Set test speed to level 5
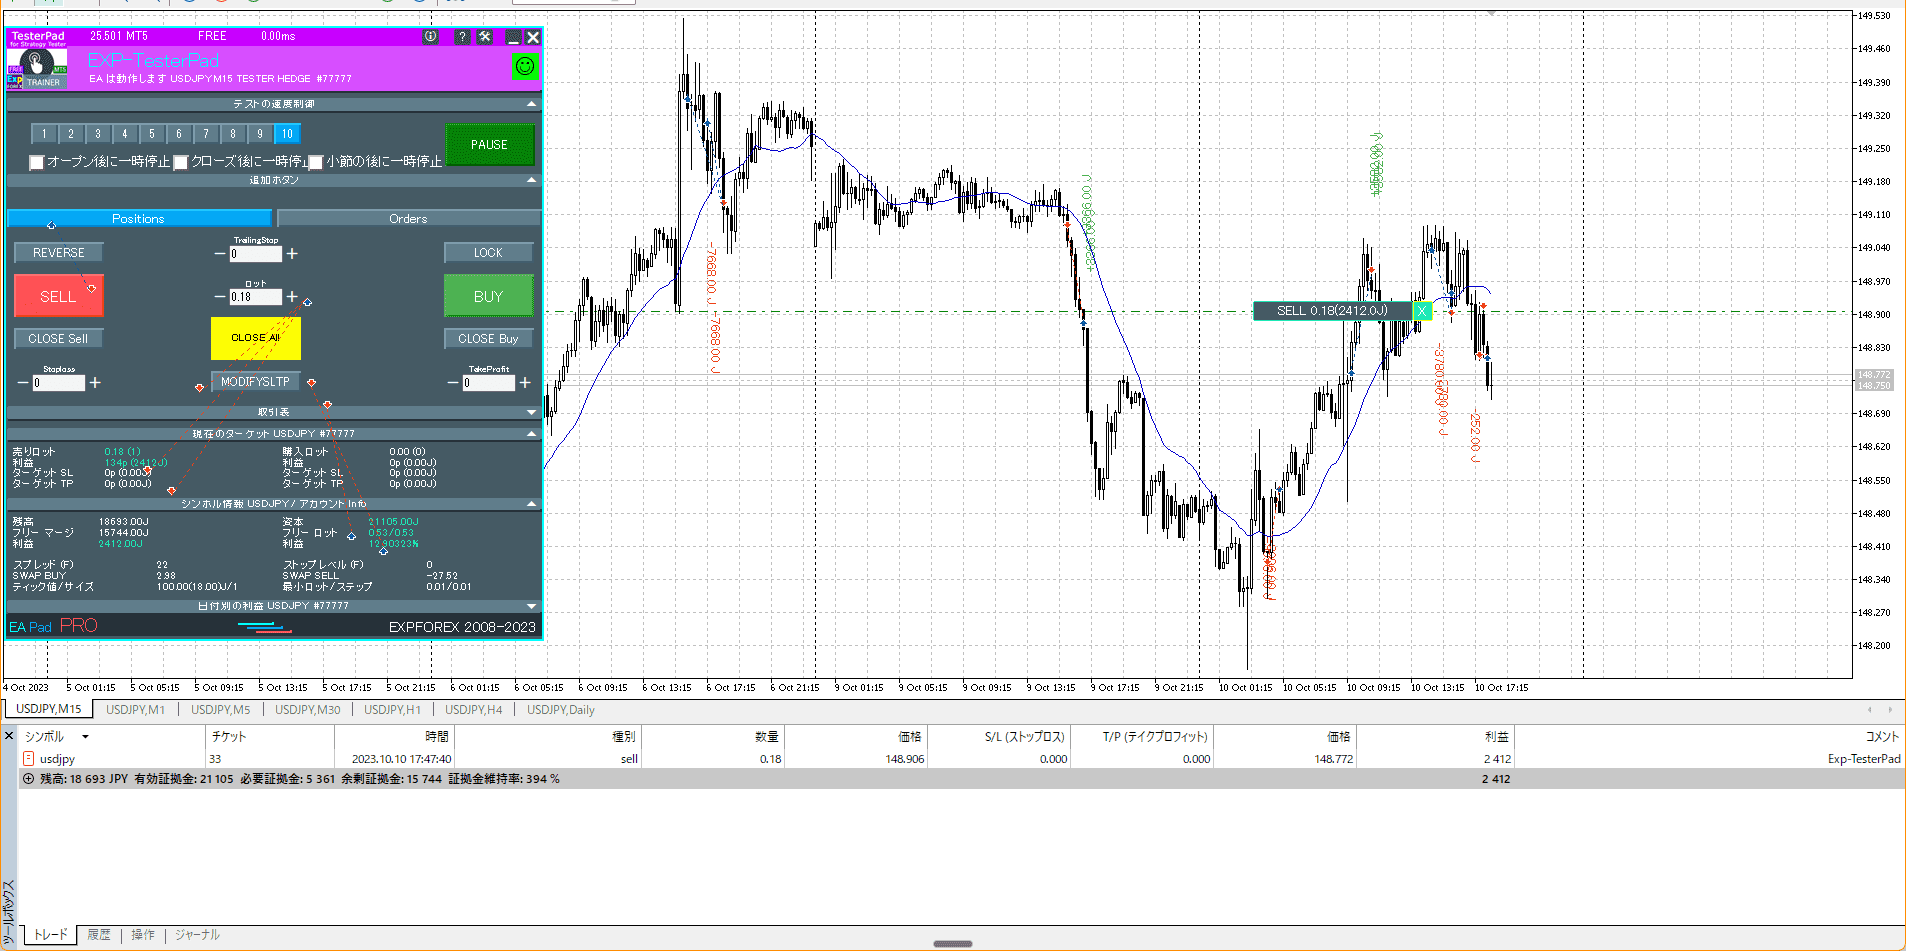Viewport: 1906px width, 951px height. tap(152, 134)
